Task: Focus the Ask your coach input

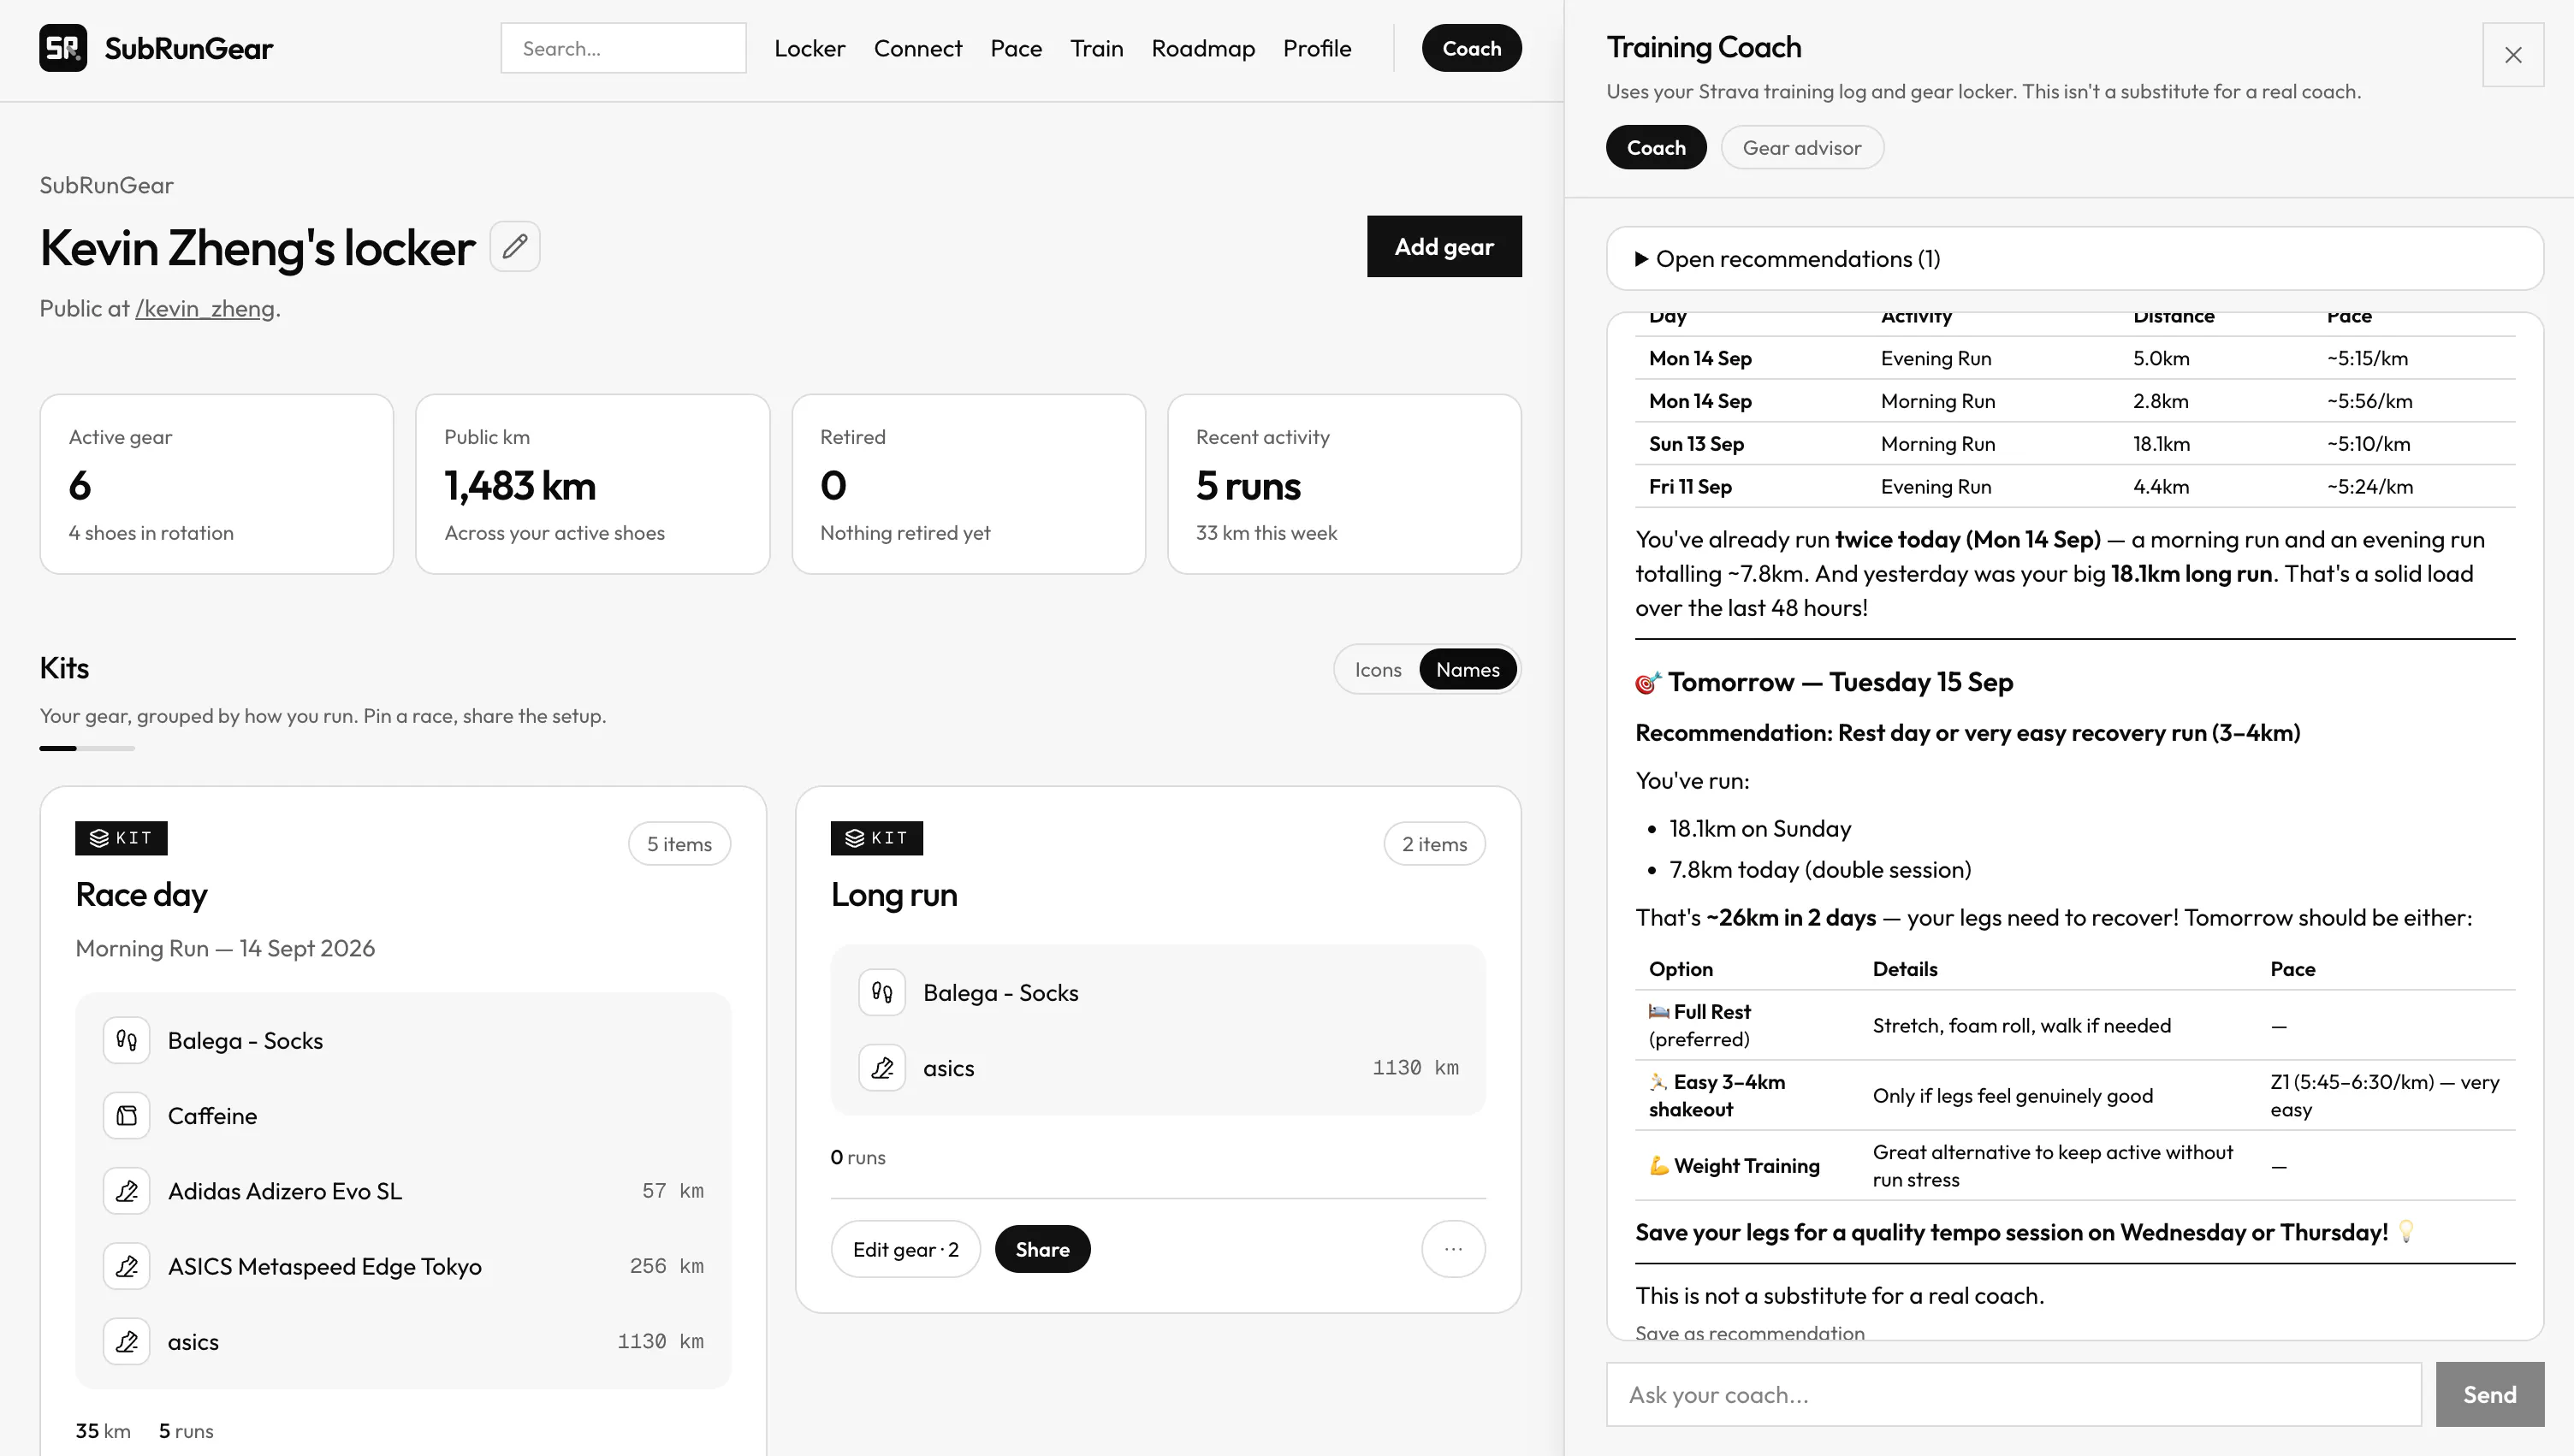Action: (x=2014, y=1394)
